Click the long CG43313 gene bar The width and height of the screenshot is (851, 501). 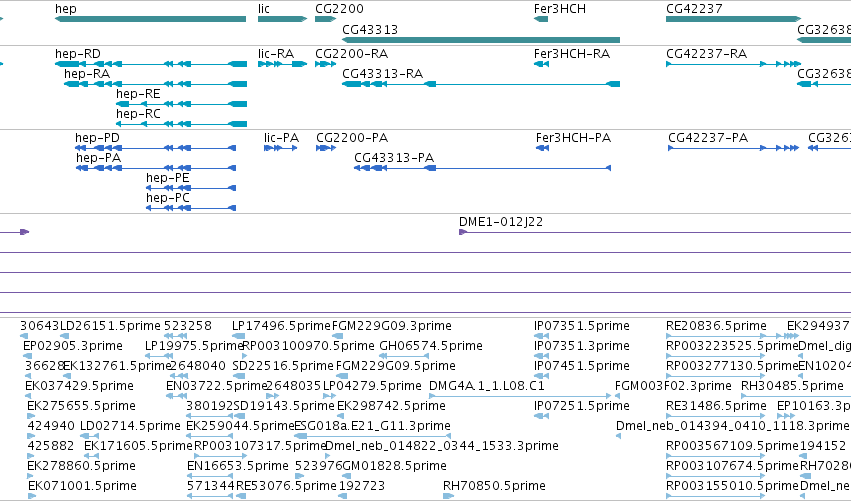(x=481, y=40)
